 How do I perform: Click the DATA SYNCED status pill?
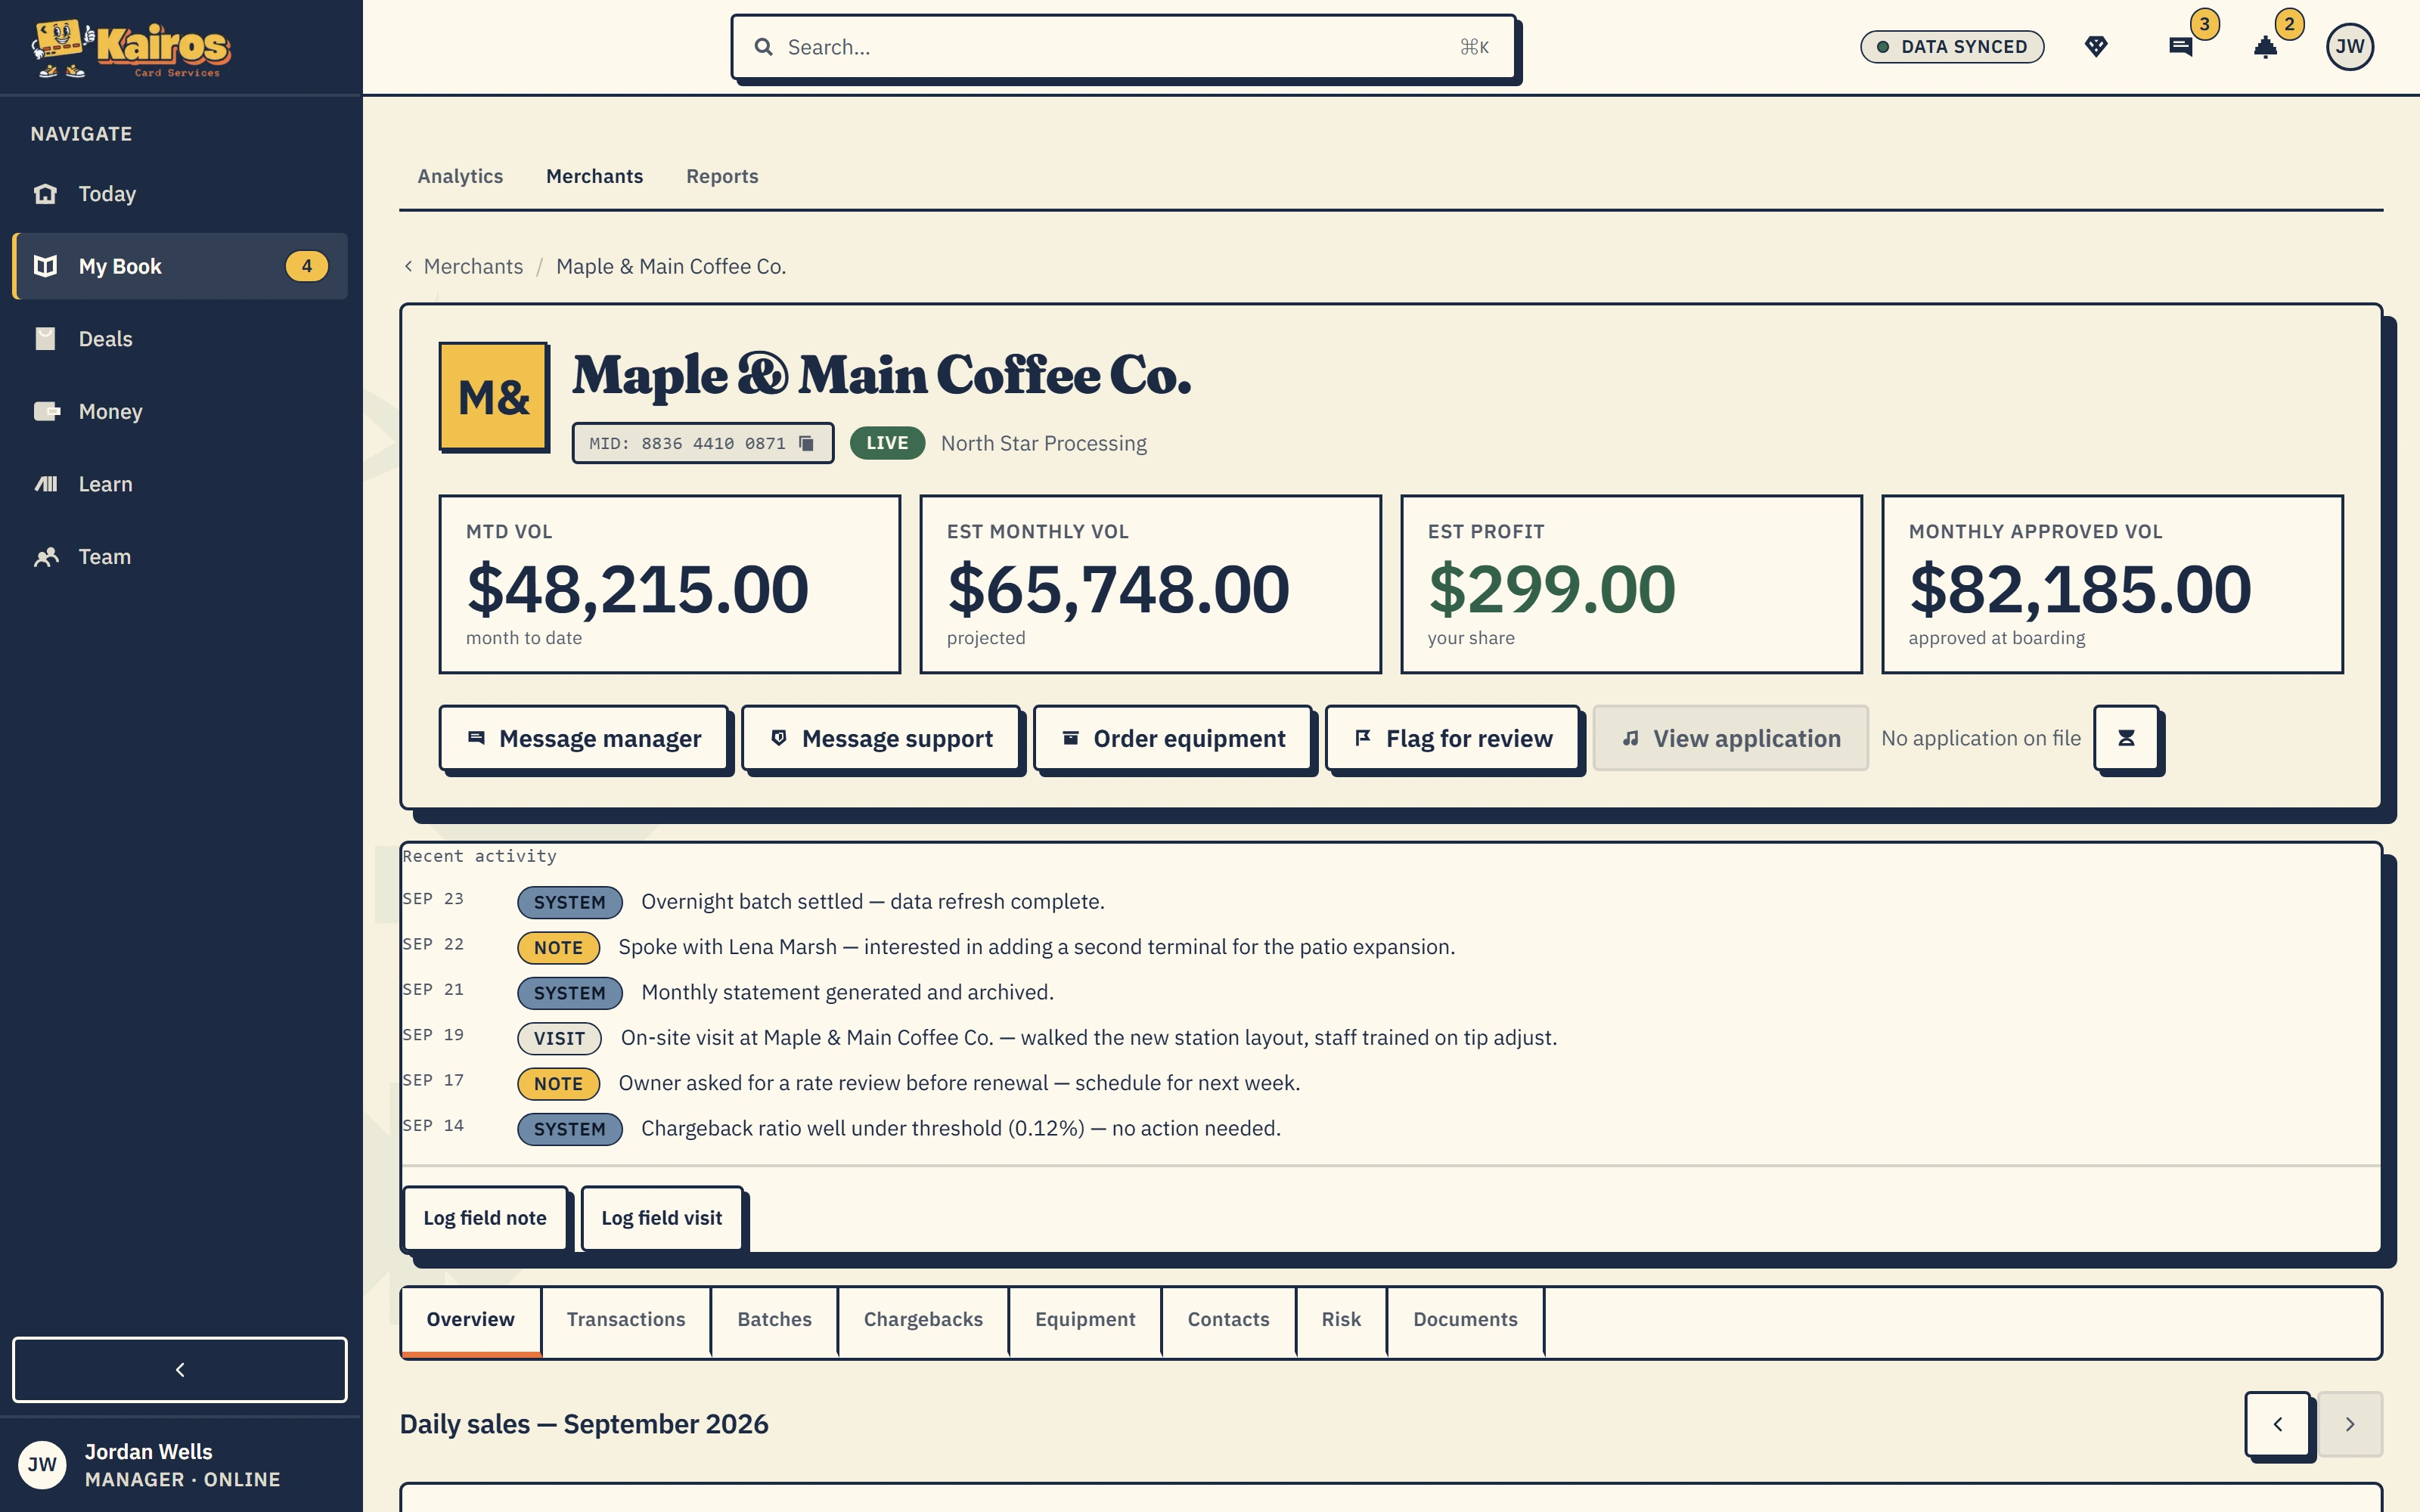point(1952,47)
